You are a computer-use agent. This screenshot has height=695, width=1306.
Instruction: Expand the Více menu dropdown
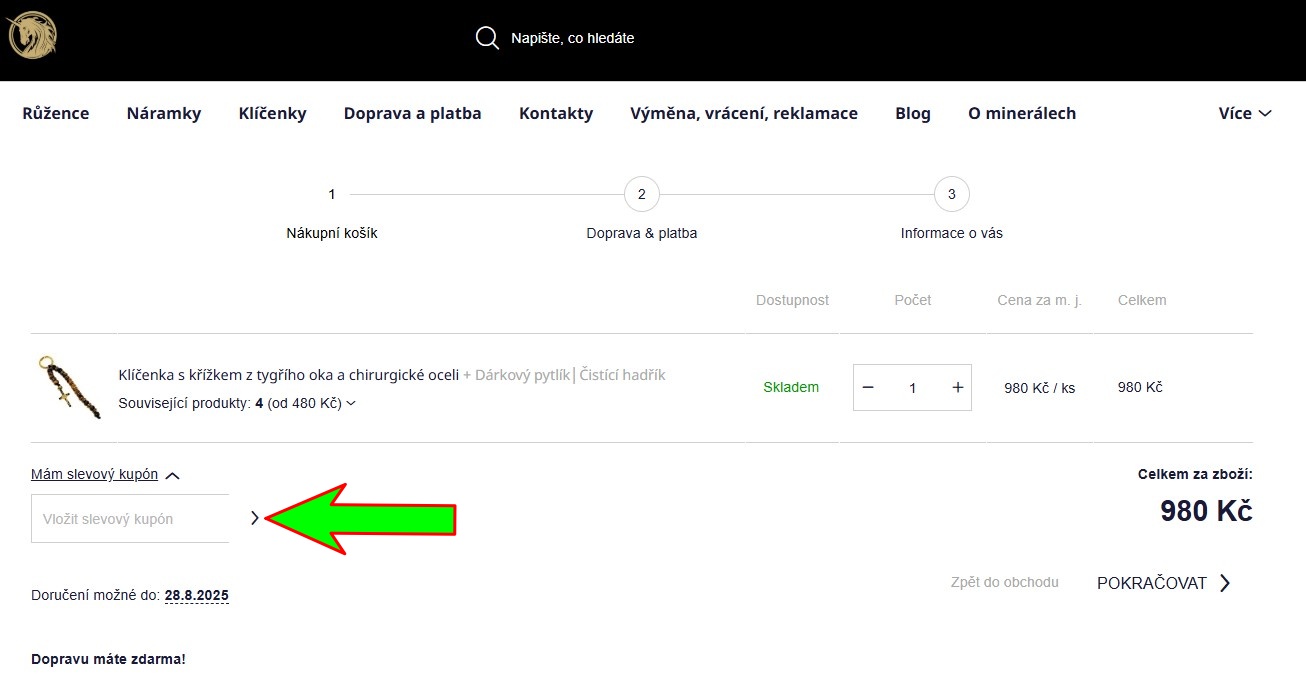point(1244,113)
